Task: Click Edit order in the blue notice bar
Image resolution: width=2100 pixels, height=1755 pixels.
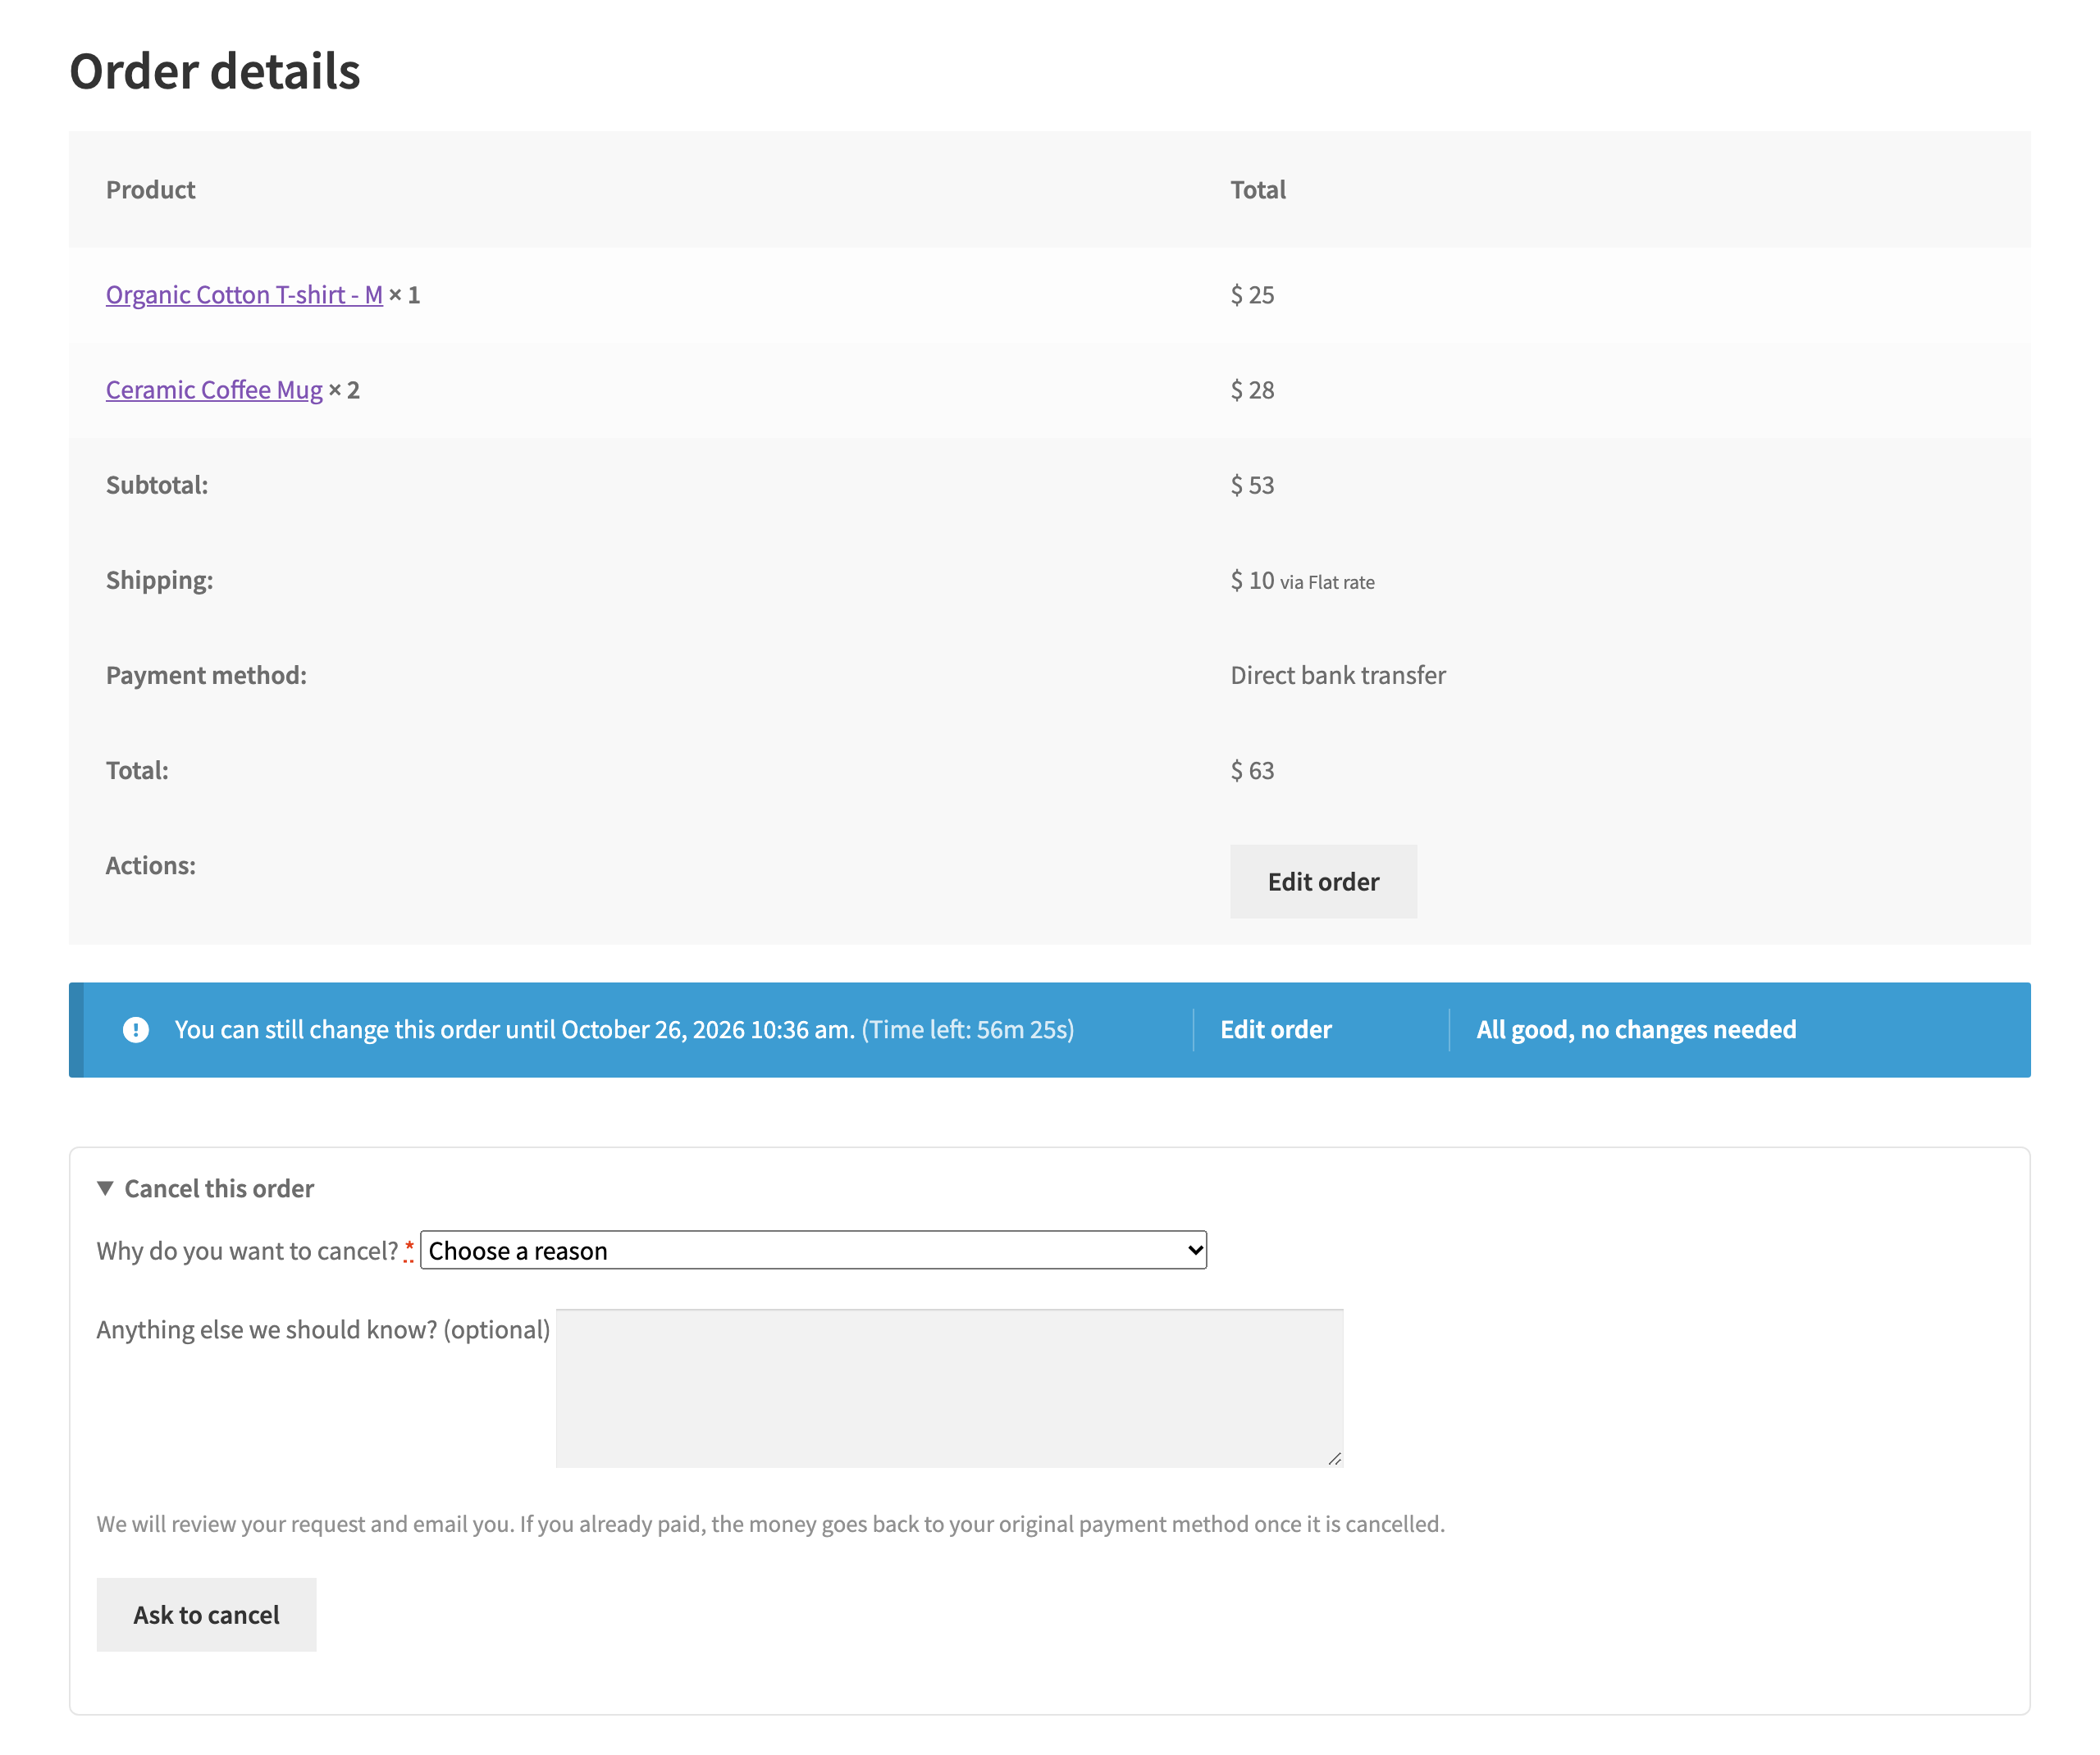Action: click(x=1275, y=1029)
